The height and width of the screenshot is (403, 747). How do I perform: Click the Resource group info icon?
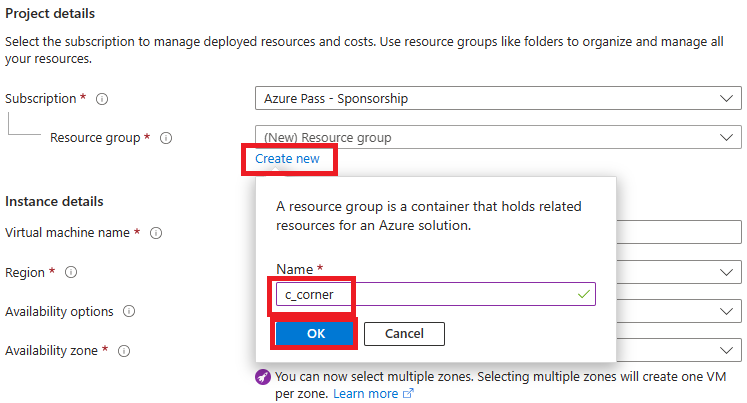[166, 138]
